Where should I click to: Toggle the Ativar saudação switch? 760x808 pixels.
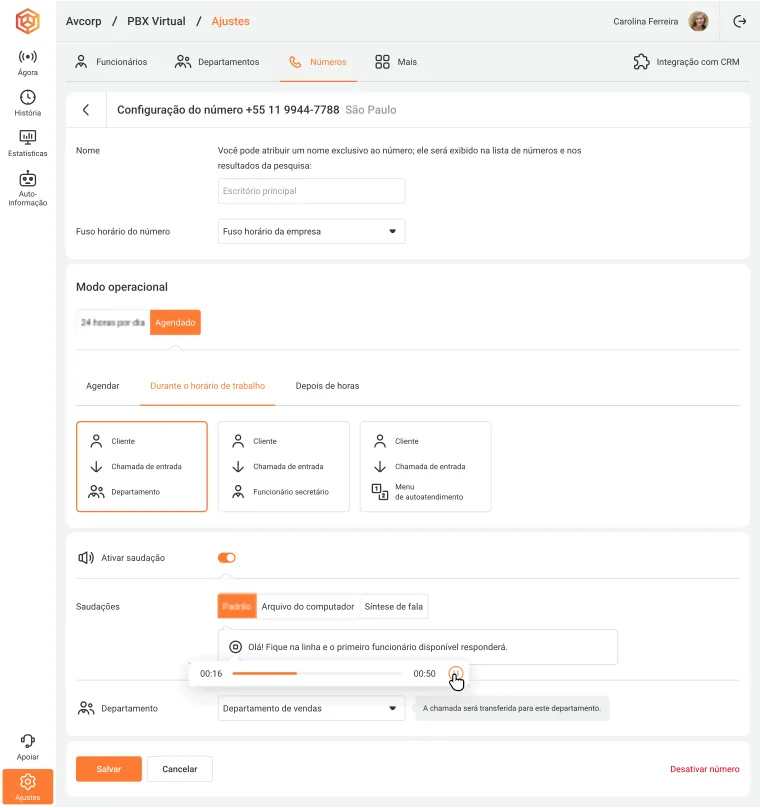[x=227, y=558]
